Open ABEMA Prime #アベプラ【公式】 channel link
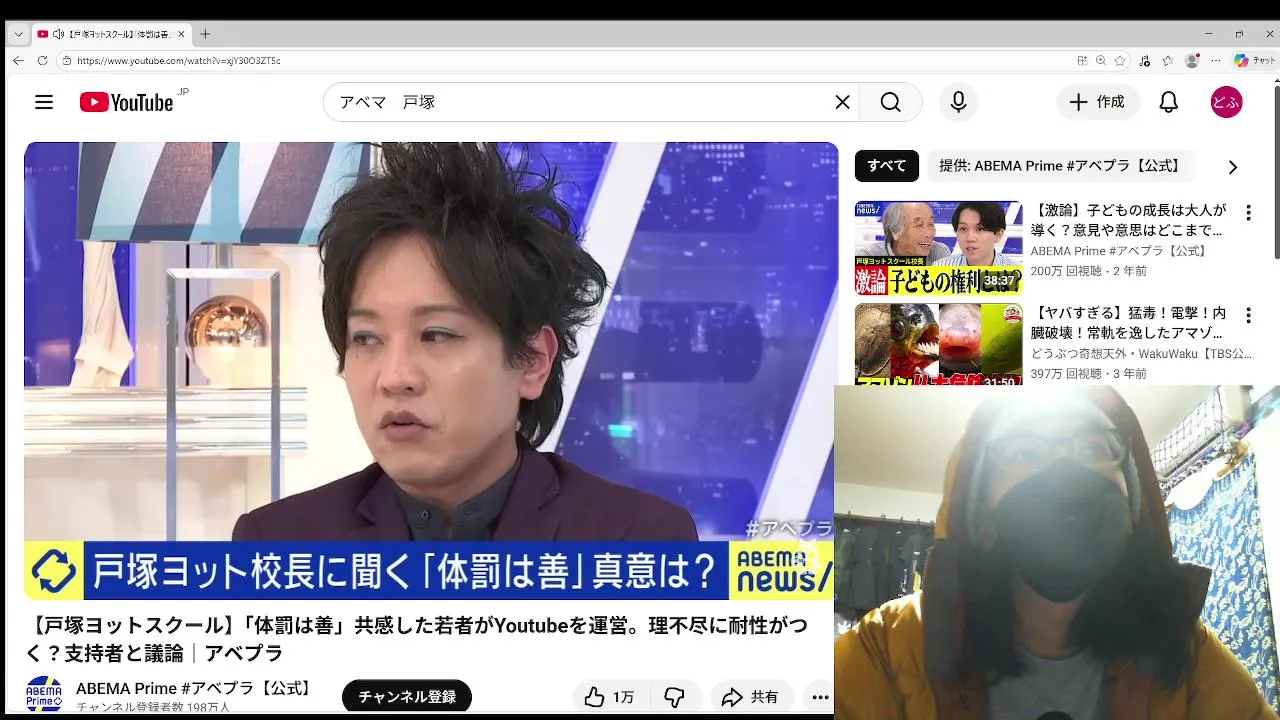Screen dimensions: 1280x720 click(196, 688)
